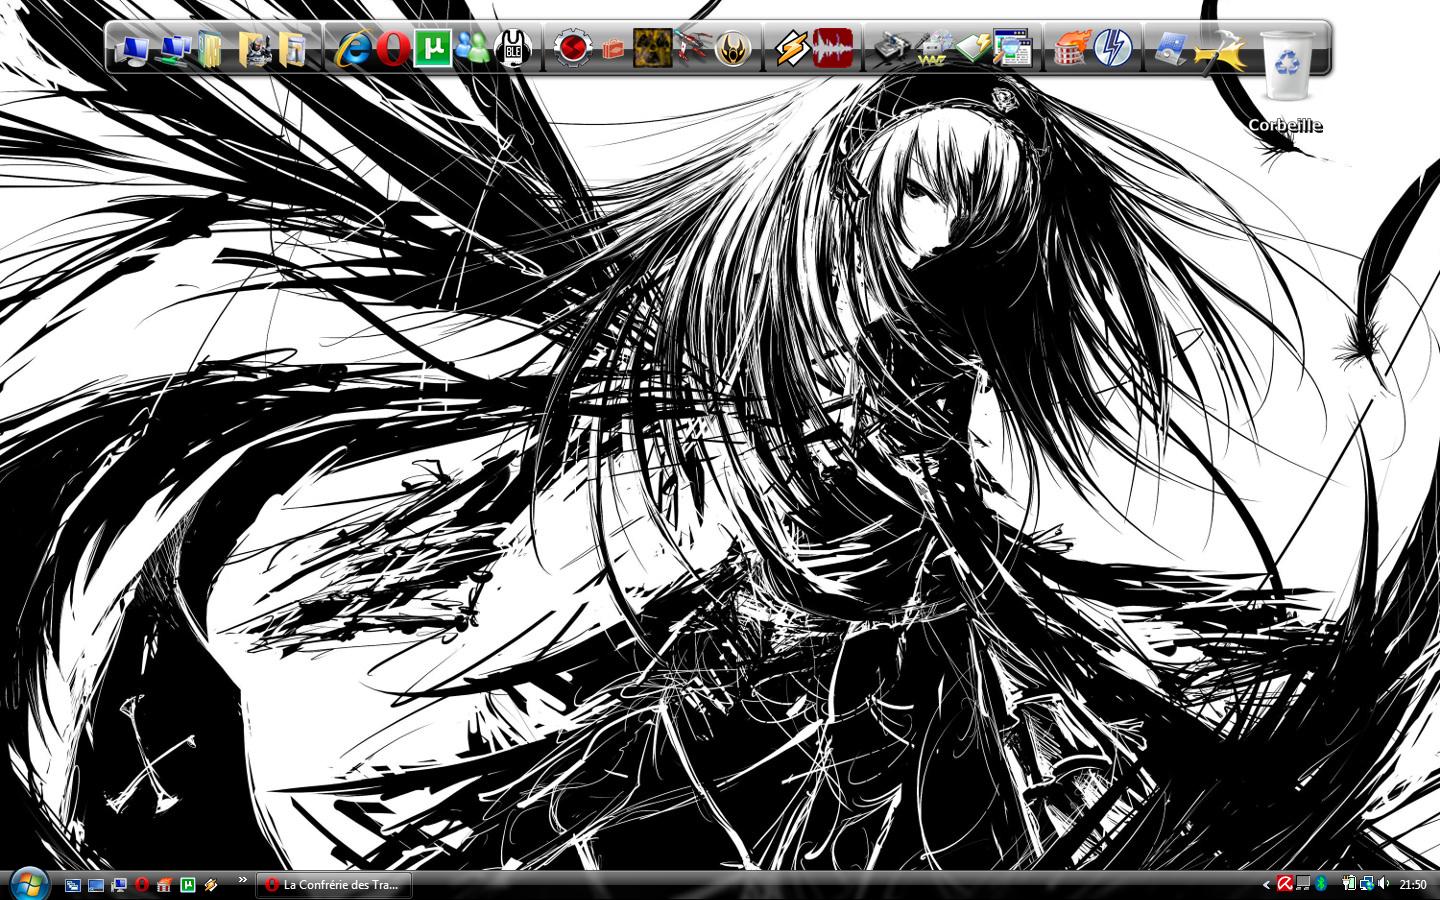This screenshot has width=1440, height=900.
Task: Click the yellow hammer tools dock icon
Action: [x=1221, y=52]
